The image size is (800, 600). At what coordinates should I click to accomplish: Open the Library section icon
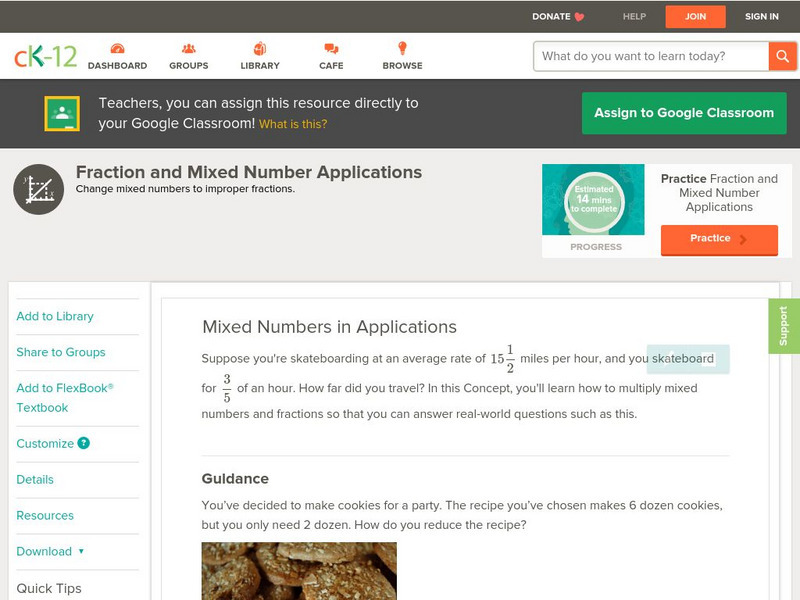coord(258,47)
